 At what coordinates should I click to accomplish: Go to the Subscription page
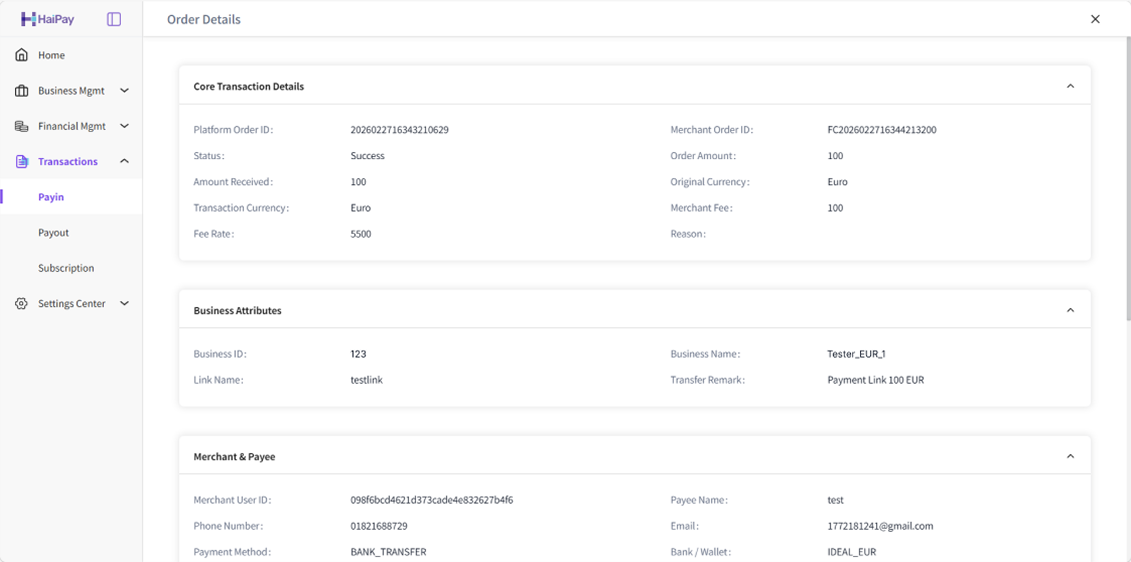(x=66, y=268)
